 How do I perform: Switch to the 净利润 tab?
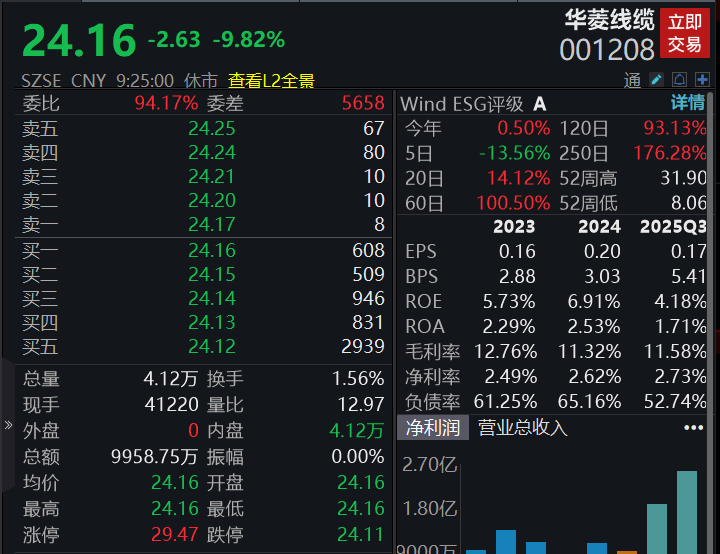pos(433,428)
